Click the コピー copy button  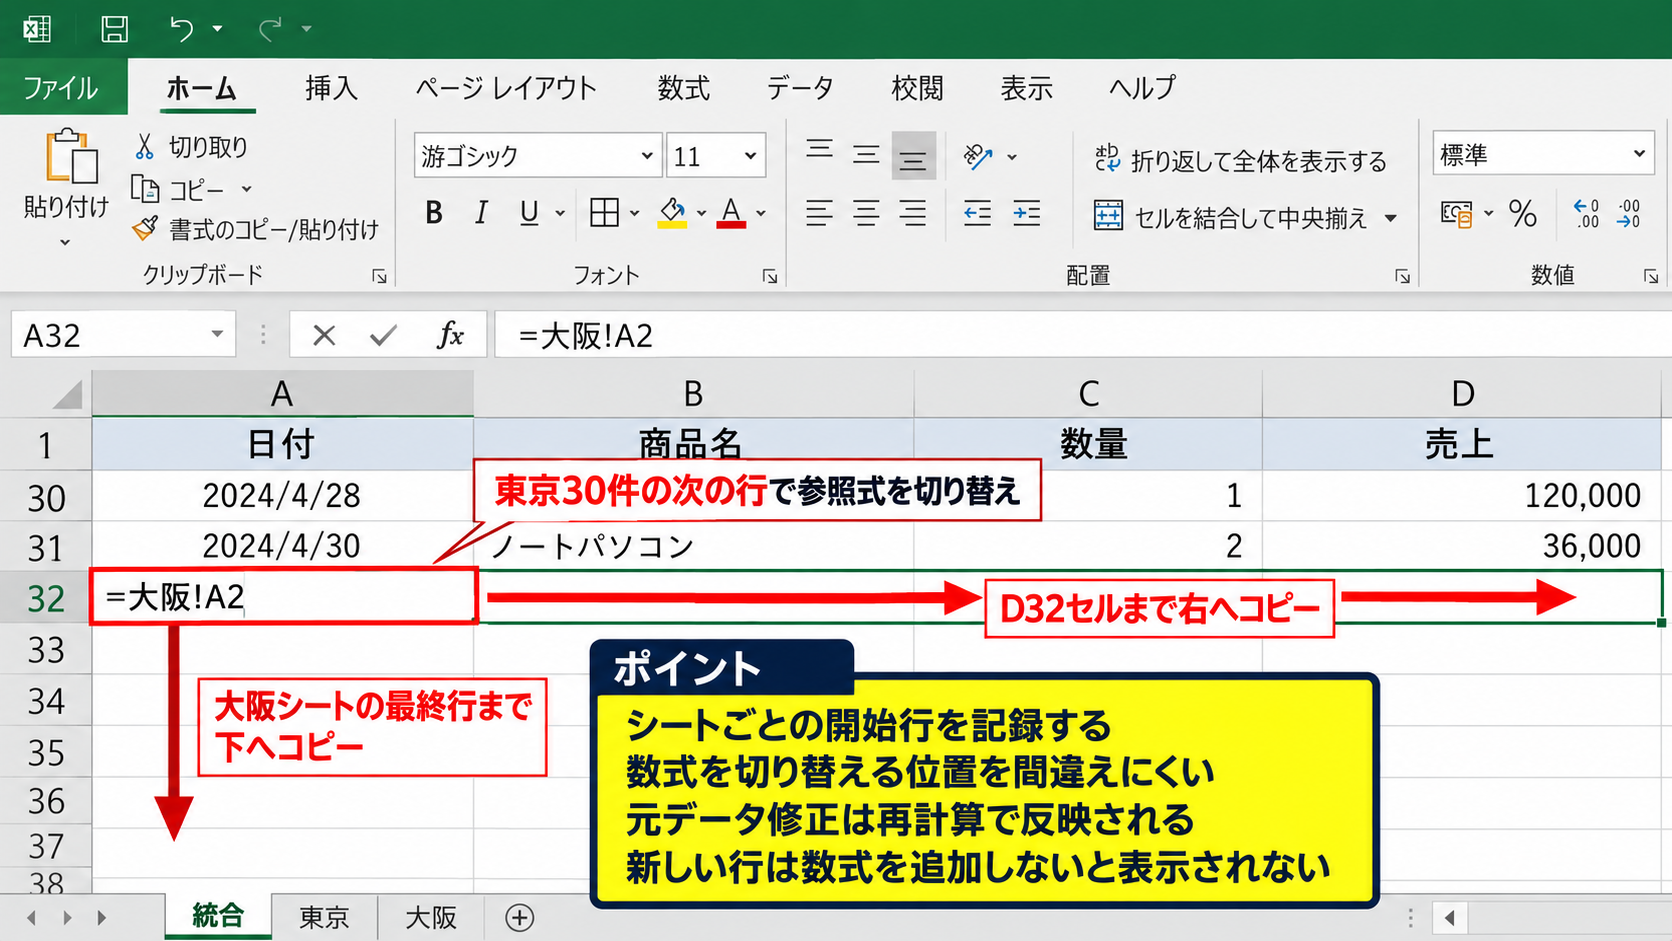click(180, 189)
